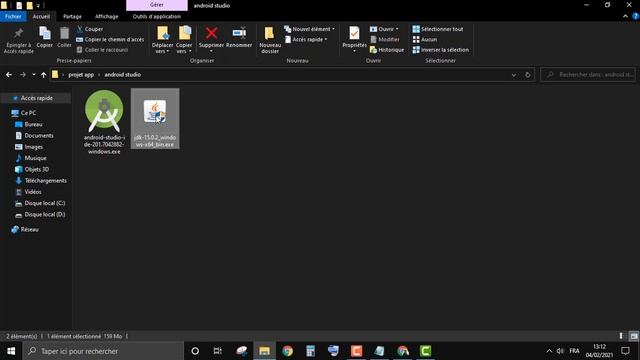
Task: Navigate to projet app in breadcrumb
Action: click(81, 75)
